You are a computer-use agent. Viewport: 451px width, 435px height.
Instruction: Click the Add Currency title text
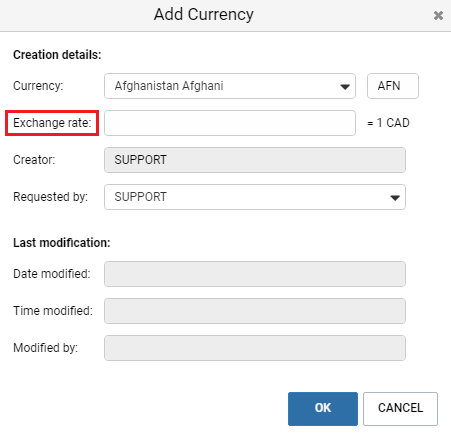204,15
